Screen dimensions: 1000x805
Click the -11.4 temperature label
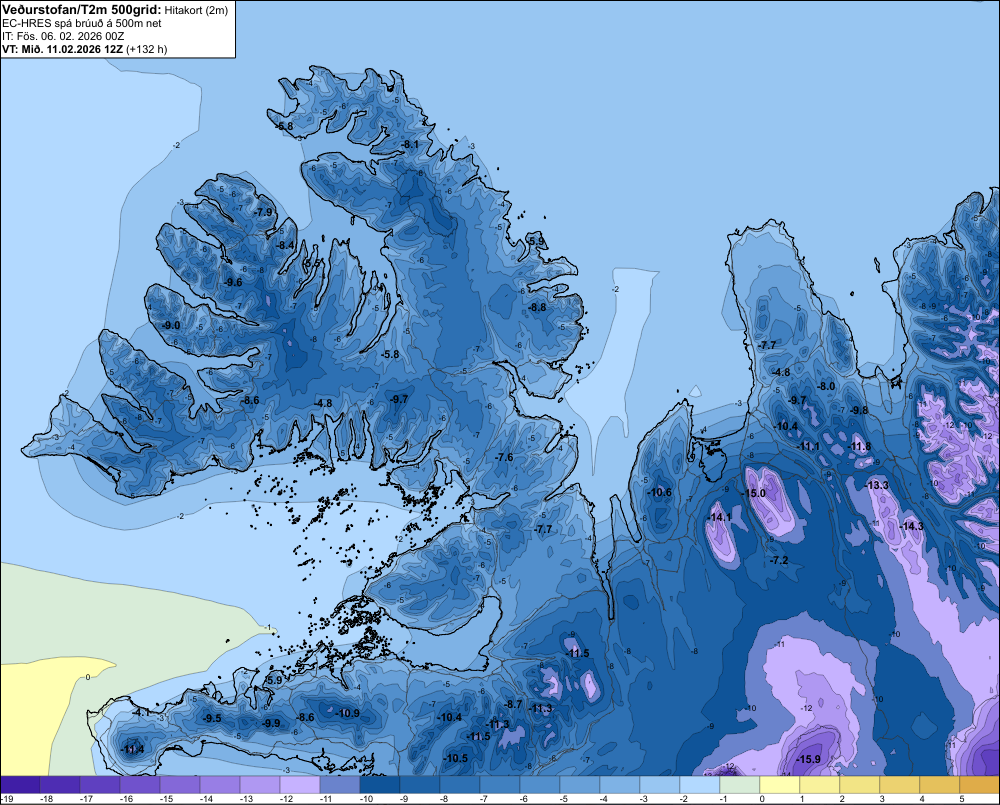click(133, 749)
